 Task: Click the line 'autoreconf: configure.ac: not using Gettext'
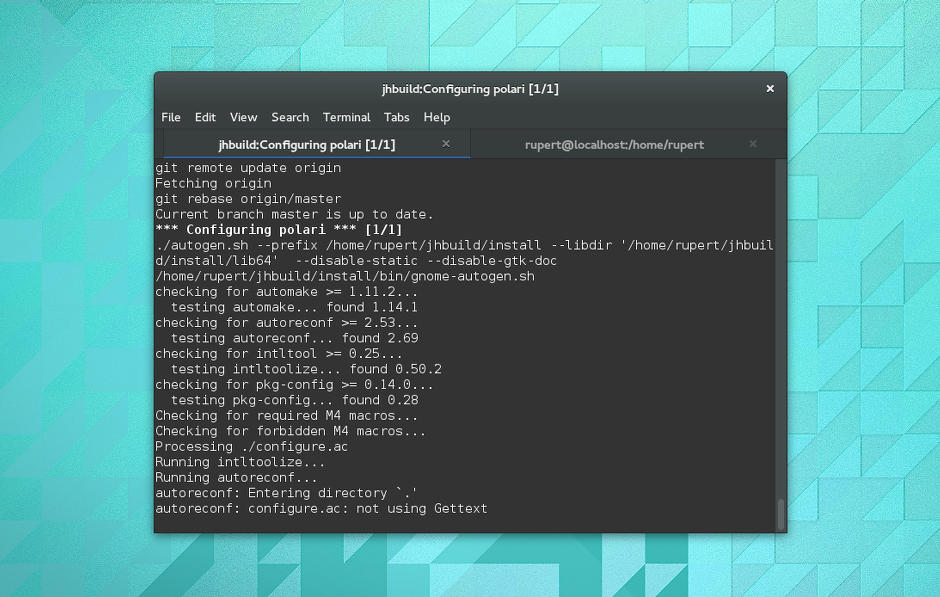[x=321, y=509]
